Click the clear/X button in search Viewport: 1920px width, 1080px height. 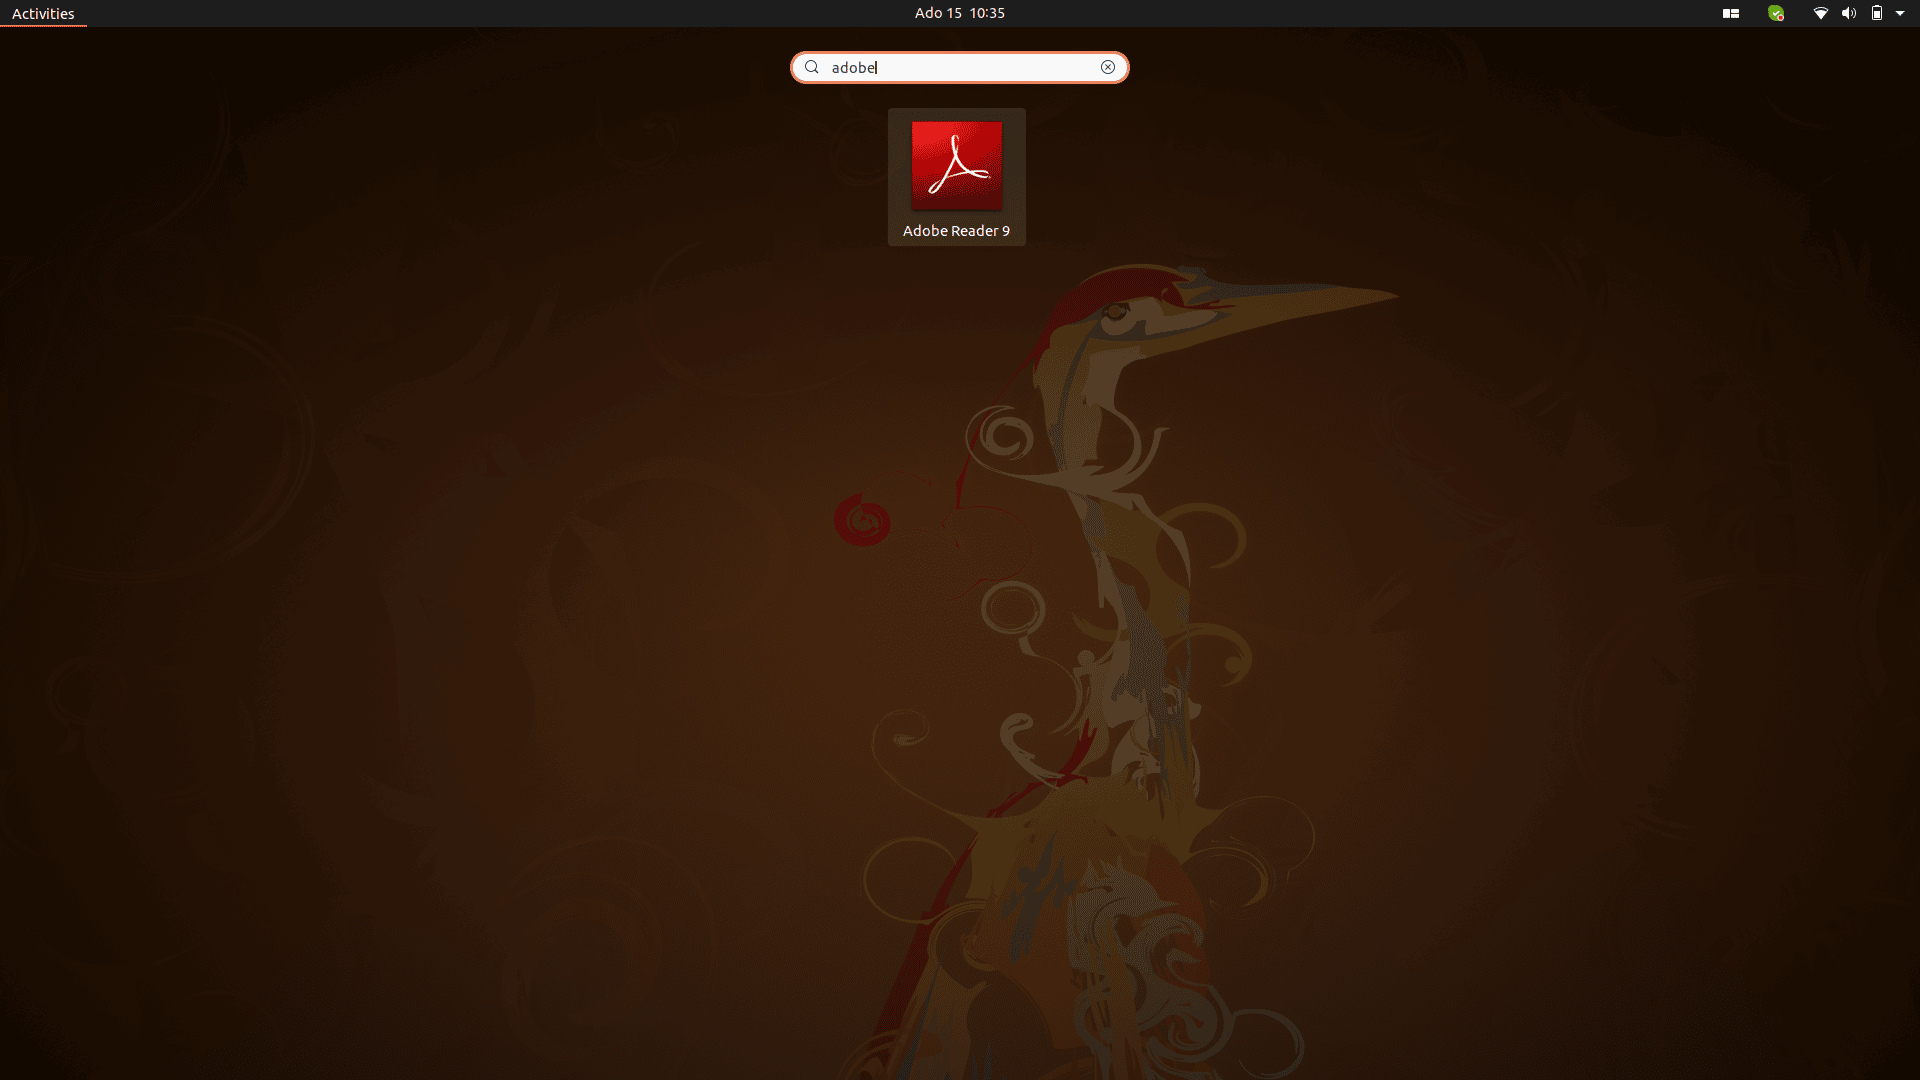(1108, 67)
